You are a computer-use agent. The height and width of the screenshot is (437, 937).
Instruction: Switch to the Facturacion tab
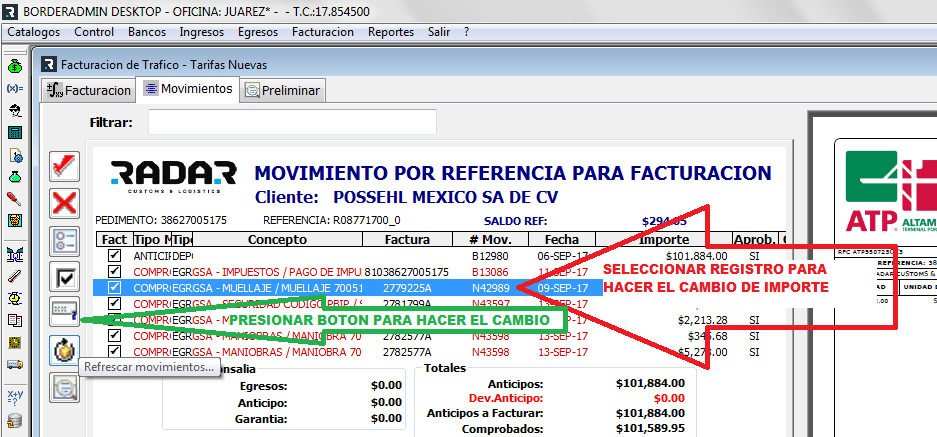pyautogui.click(x=88, y=90)
